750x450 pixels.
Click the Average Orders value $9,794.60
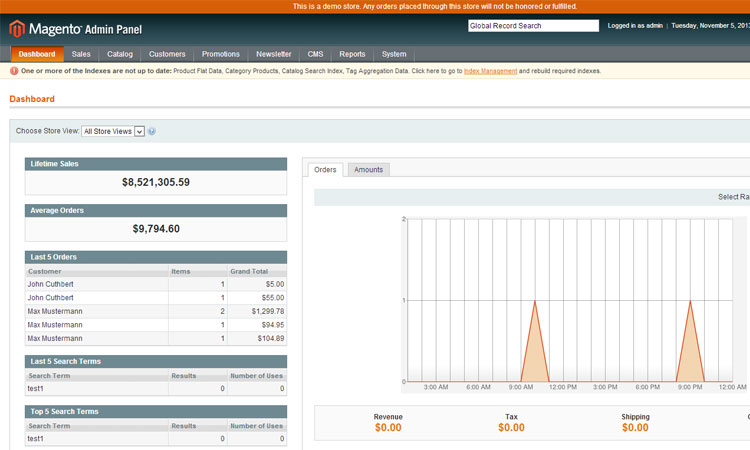coord(156,229)
